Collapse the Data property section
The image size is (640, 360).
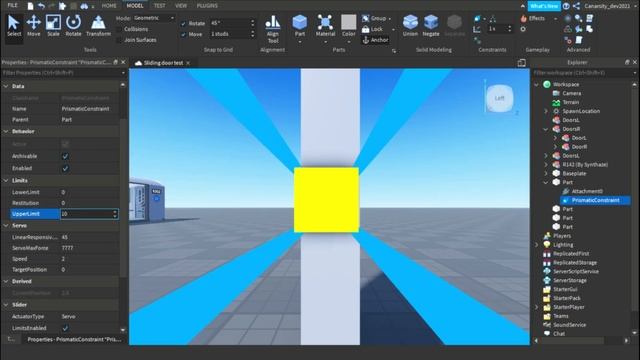(6, 86)
